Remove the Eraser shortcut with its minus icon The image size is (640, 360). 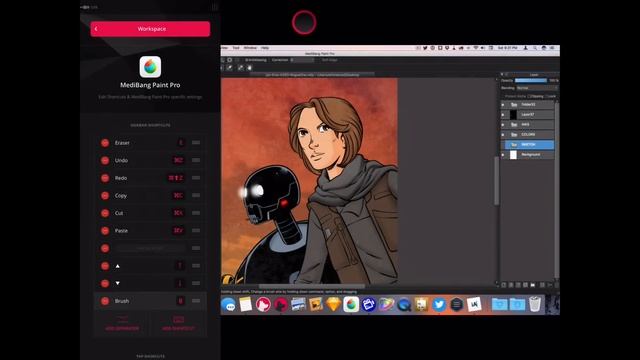pos(105,143)
